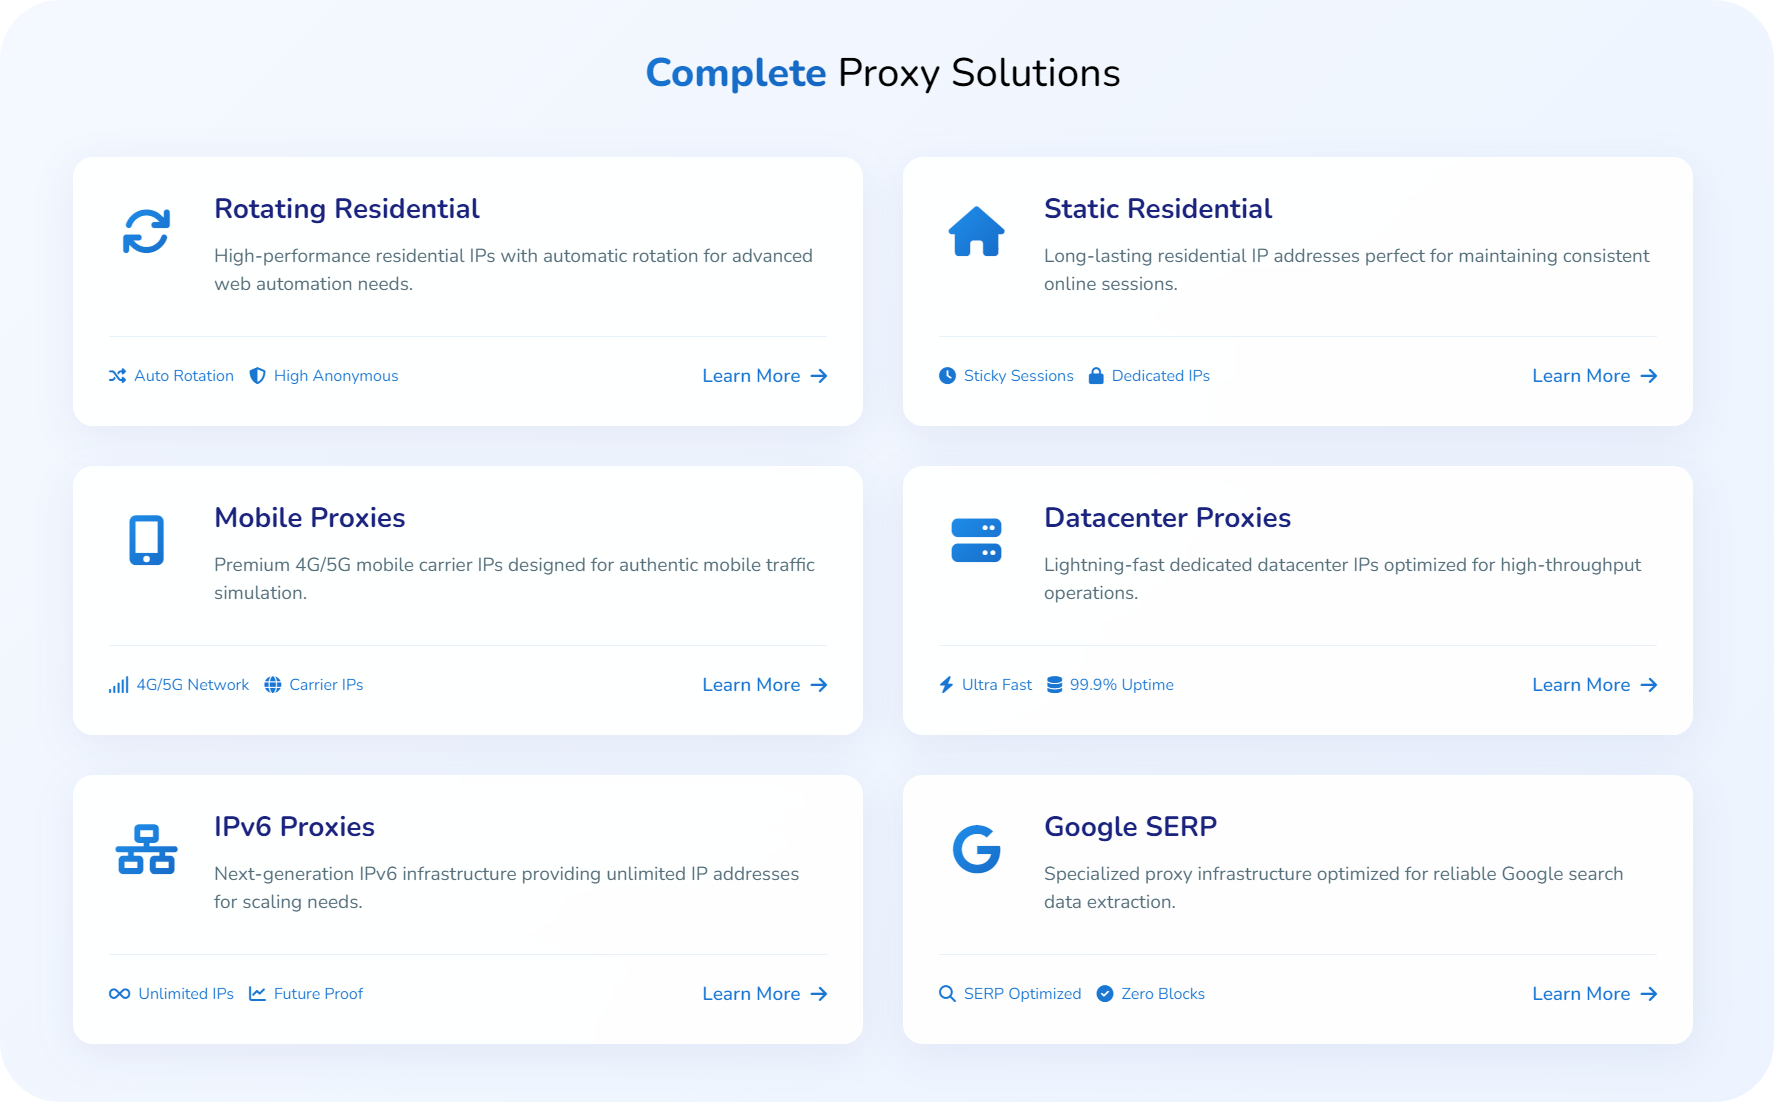This screenshot has width=1774, height=1102.
Task: Click the Datacenter Proxies heading
Action: point(1168,518)
